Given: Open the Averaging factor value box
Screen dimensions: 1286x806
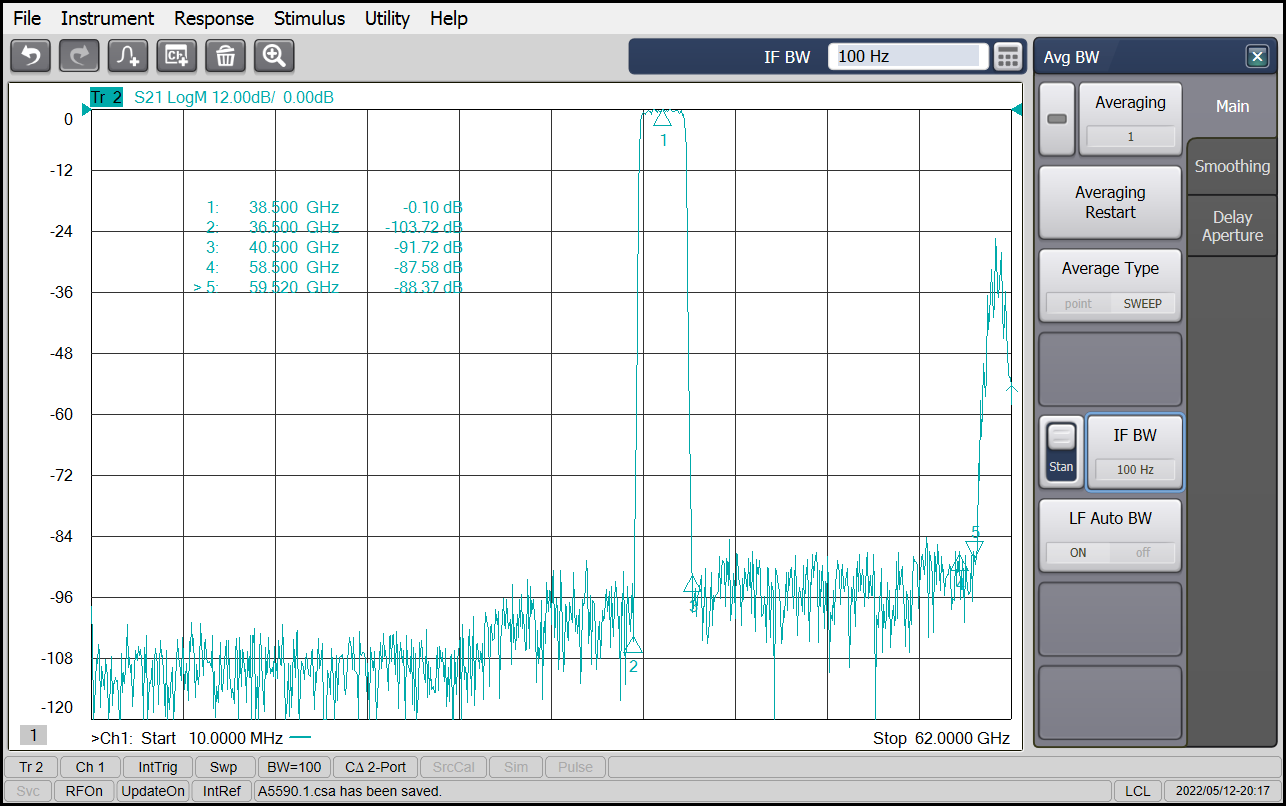Looking at the screenshot, I should coord(1130,137).
